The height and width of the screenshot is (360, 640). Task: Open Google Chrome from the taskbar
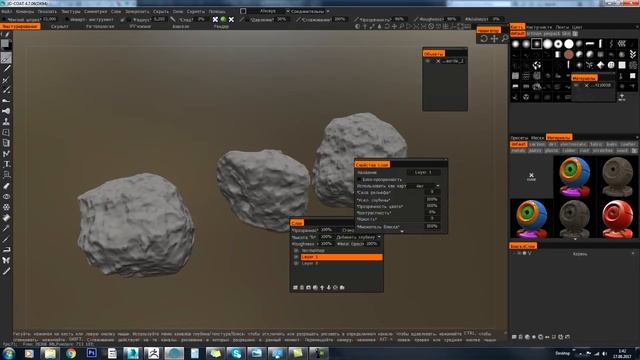[x=71, y=353]
